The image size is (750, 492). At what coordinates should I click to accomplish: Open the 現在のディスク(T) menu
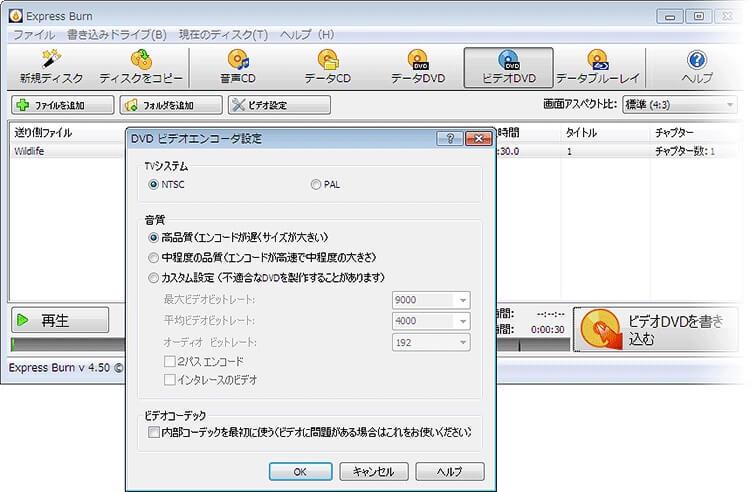[223, 34]
